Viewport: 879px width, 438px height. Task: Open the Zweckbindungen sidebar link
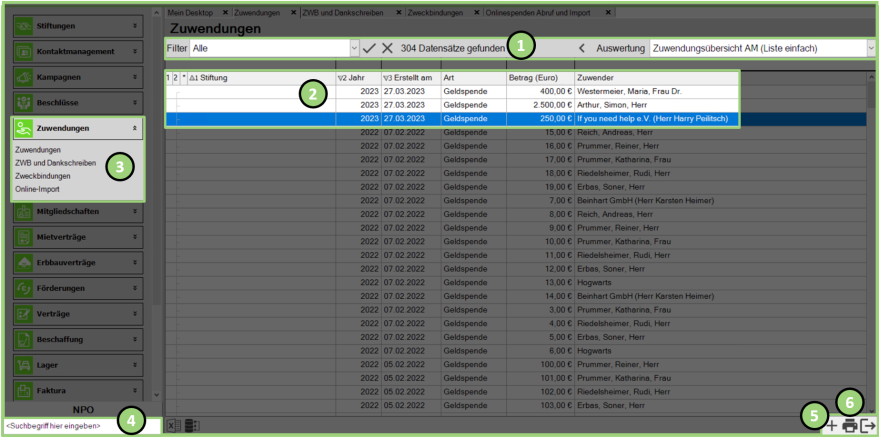click(x=43, y=175)
